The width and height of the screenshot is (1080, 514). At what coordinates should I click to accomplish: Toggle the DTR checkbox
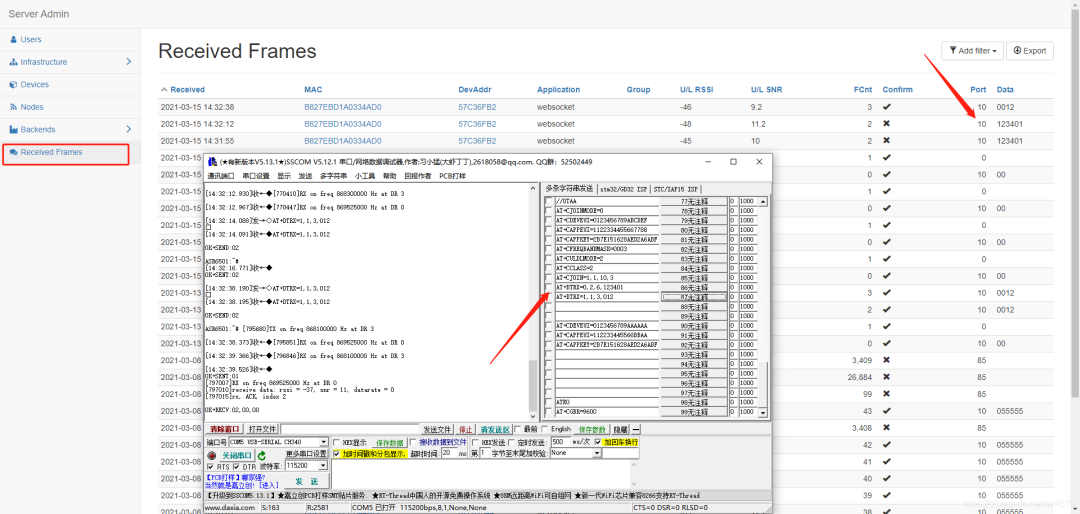click(236, 466)
